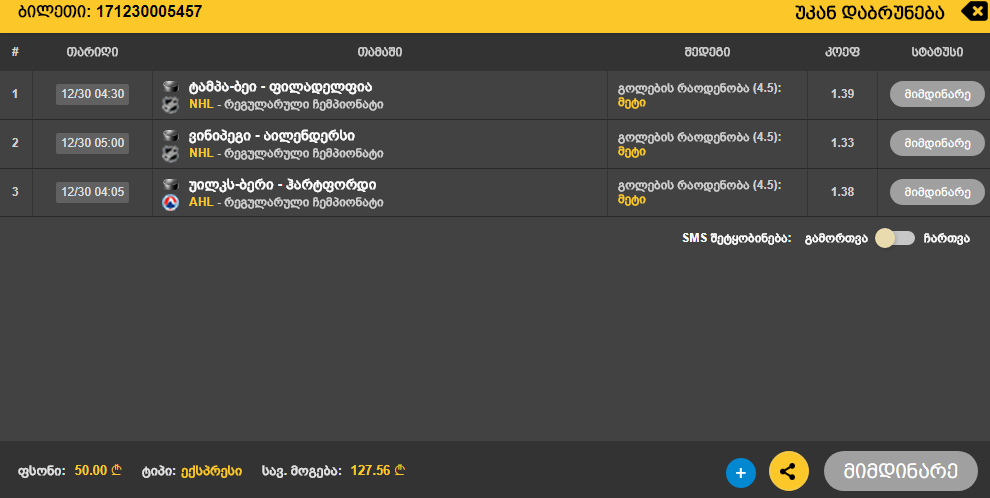Click the შედეგი column header
Image resolution: width=990 pixels, height=498 pixels.
tap(707, 52)
